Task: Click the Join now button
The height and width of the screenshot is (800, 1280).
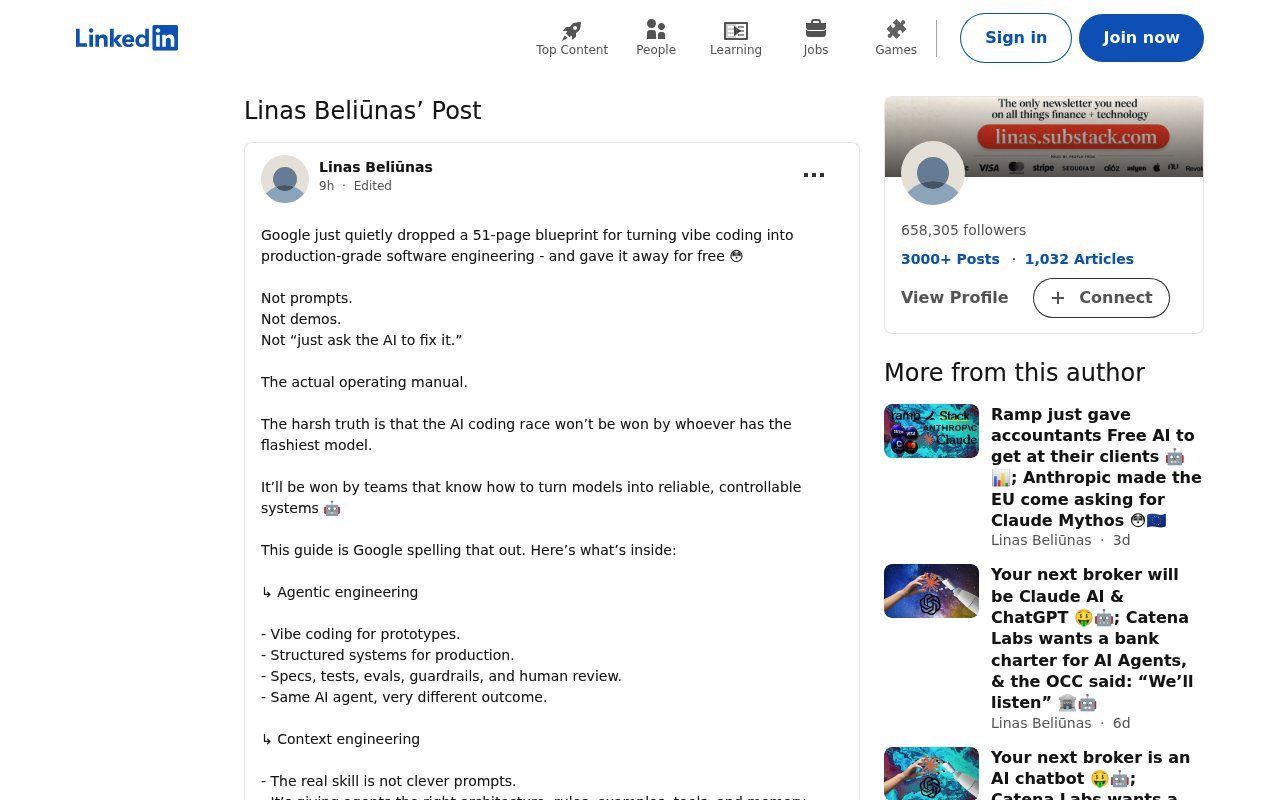Action: coord(1141,38)
